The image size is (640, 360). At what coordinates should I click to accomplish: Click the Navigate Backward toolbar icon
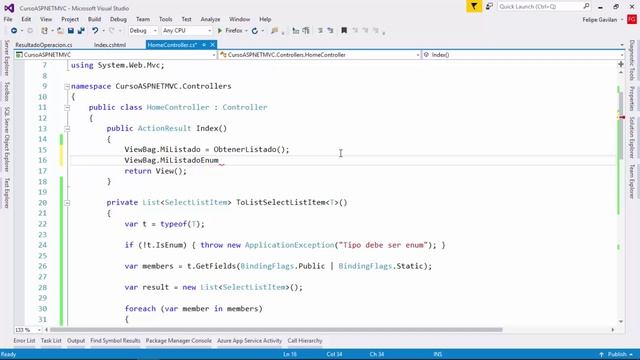click(14, 31)
